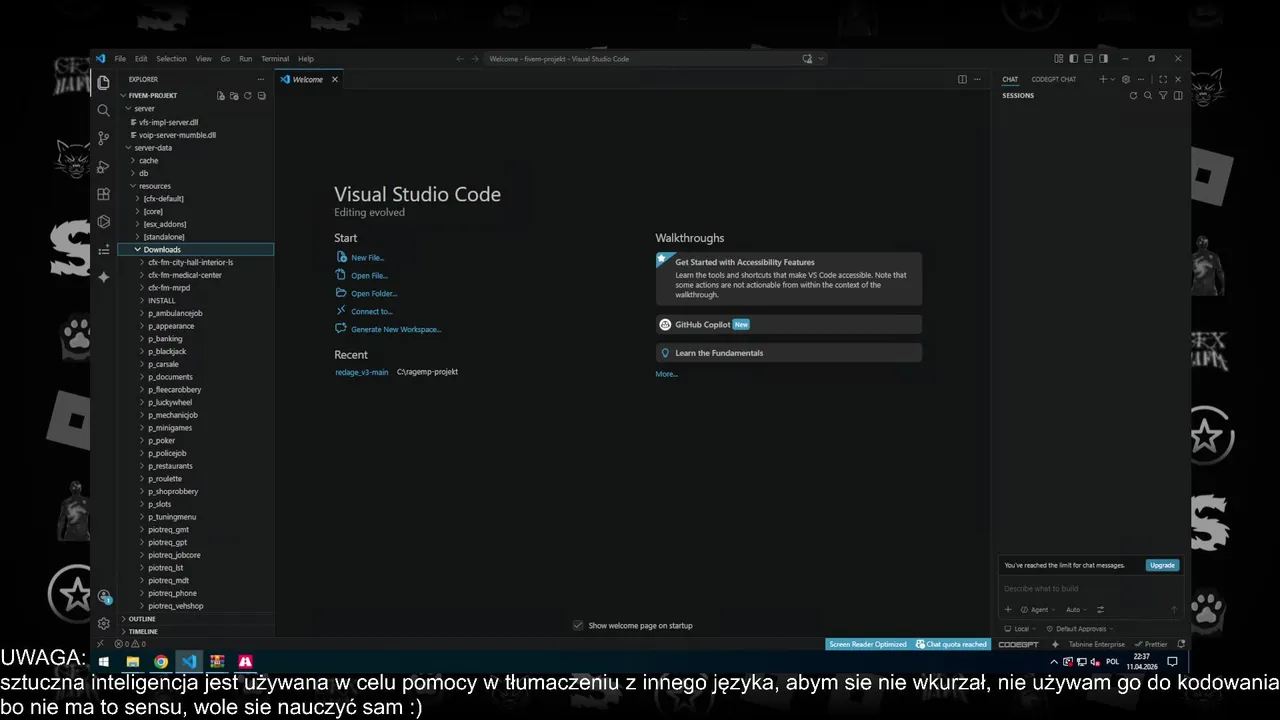The height and width of the screenshot is (720, 1280).
Task: Split the editor to the right
Action: point(962,79)
